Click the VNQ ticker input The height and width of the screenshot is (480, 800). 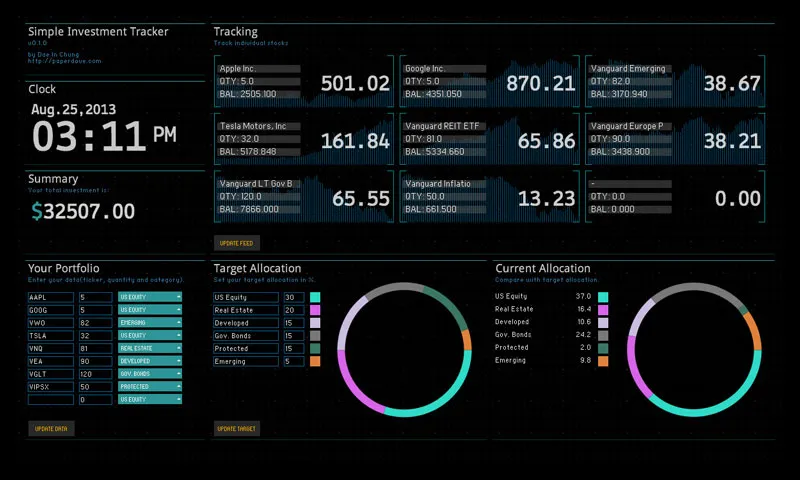point(51,348)
